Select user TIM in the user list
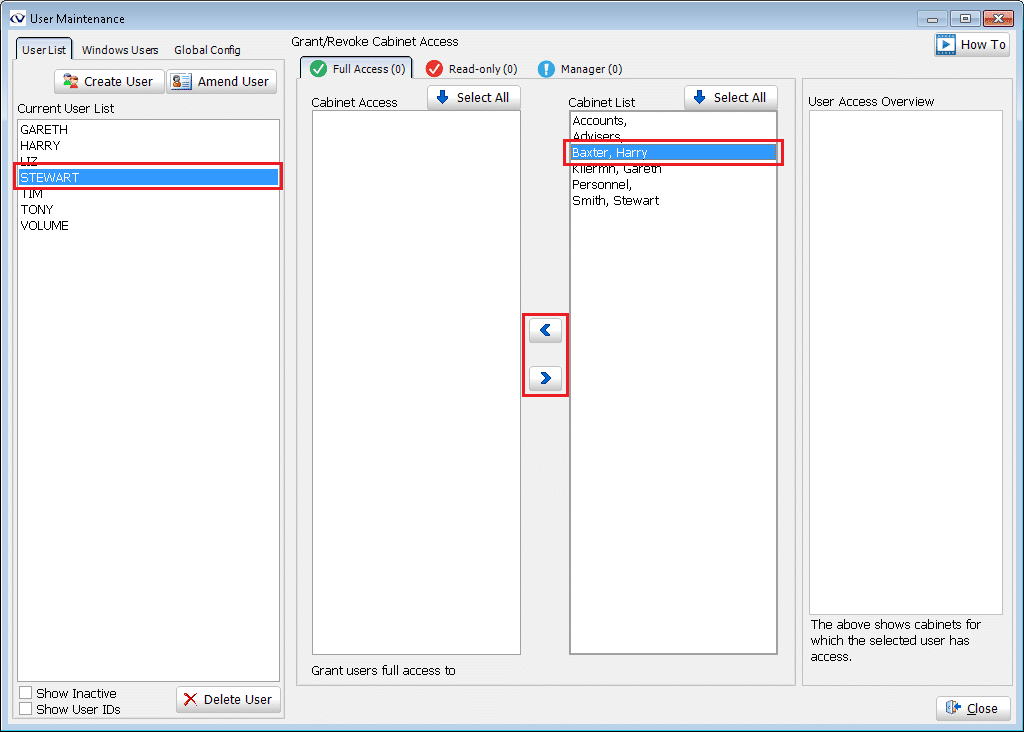Image resolution: width=1024 pixels, height=732 pixels. click(148, 194)
